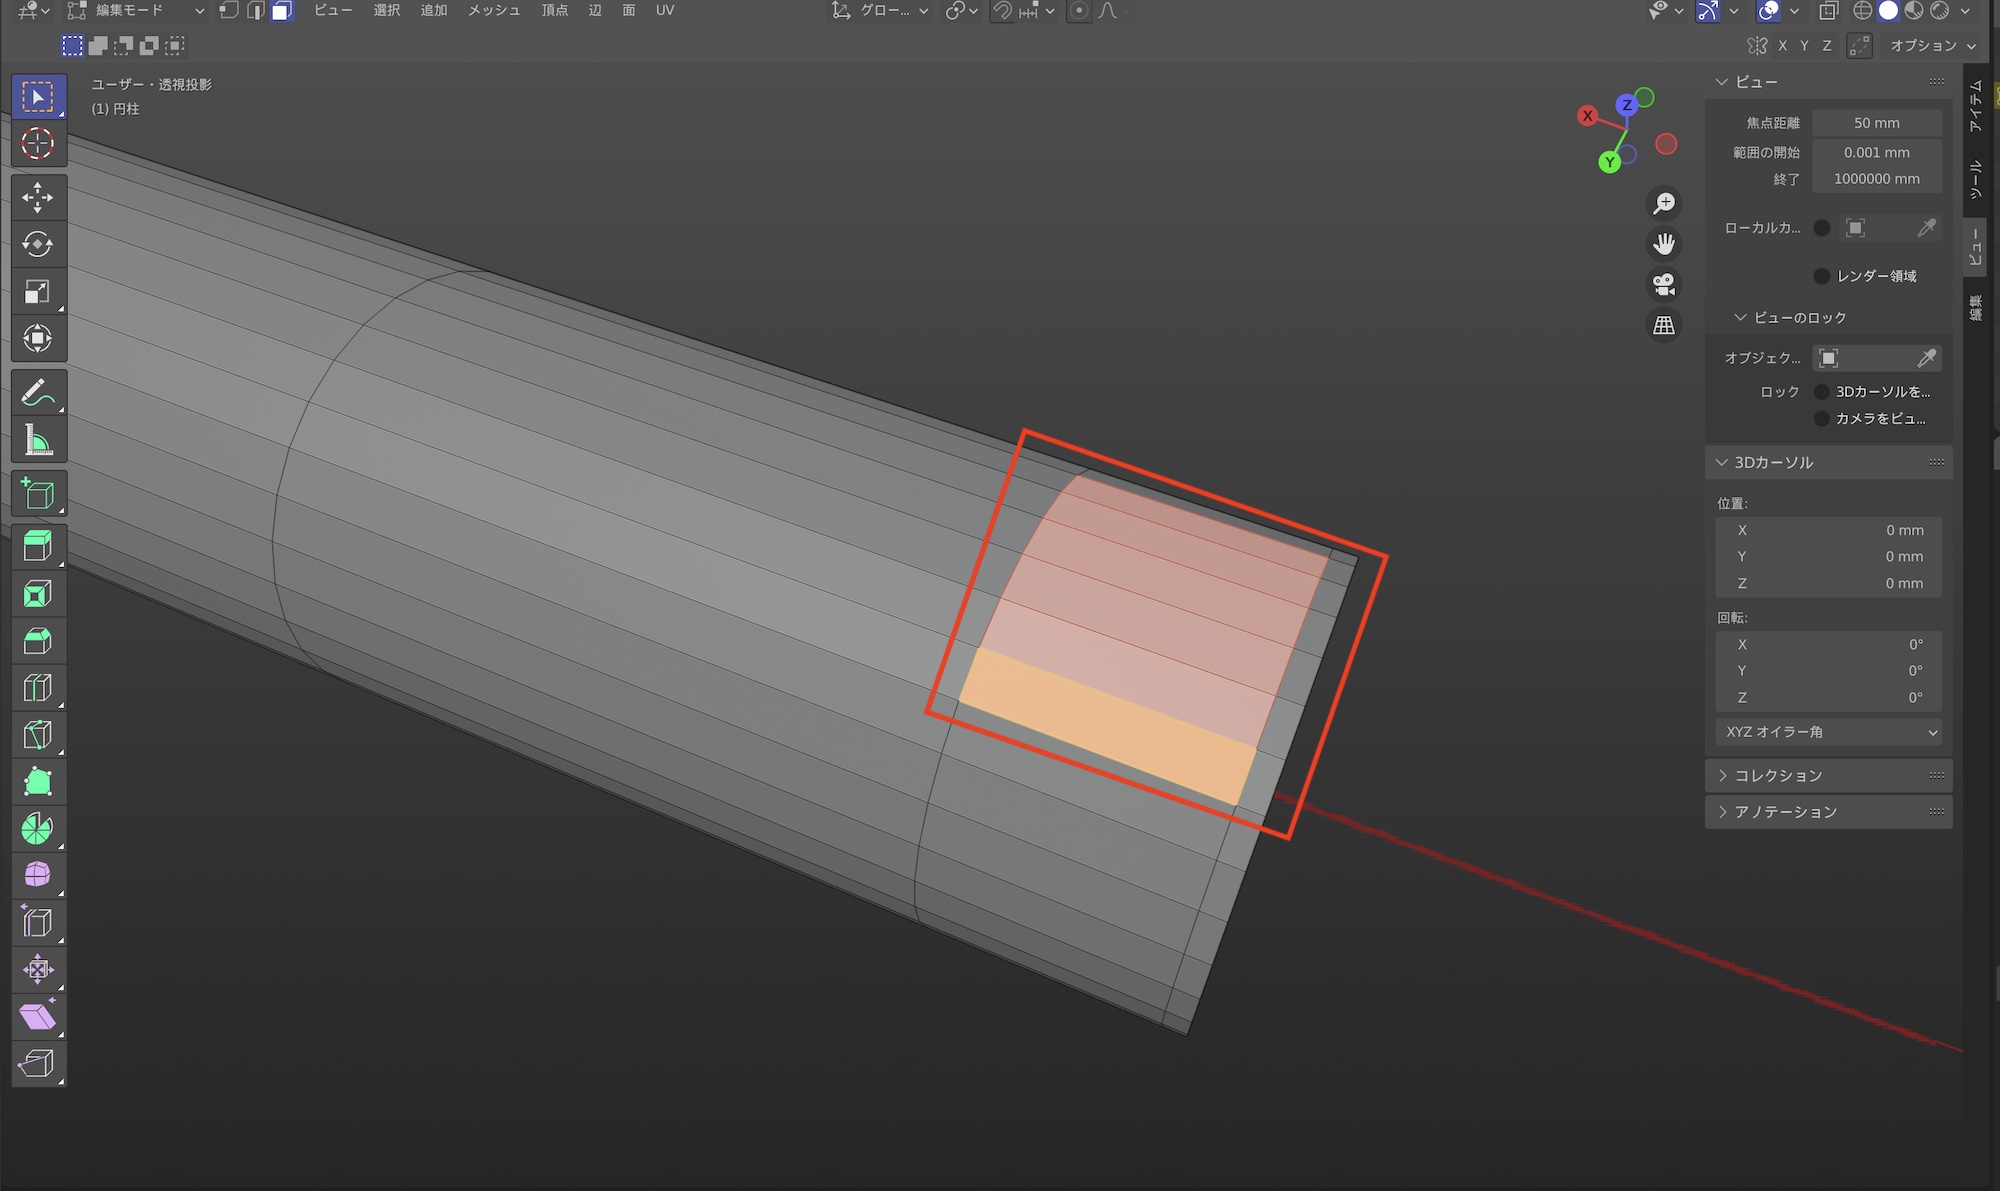Viewport: 2000px width, 1191px height.
Task: Click the 焦点距離 50 mm field
Action: point(1876,123)
